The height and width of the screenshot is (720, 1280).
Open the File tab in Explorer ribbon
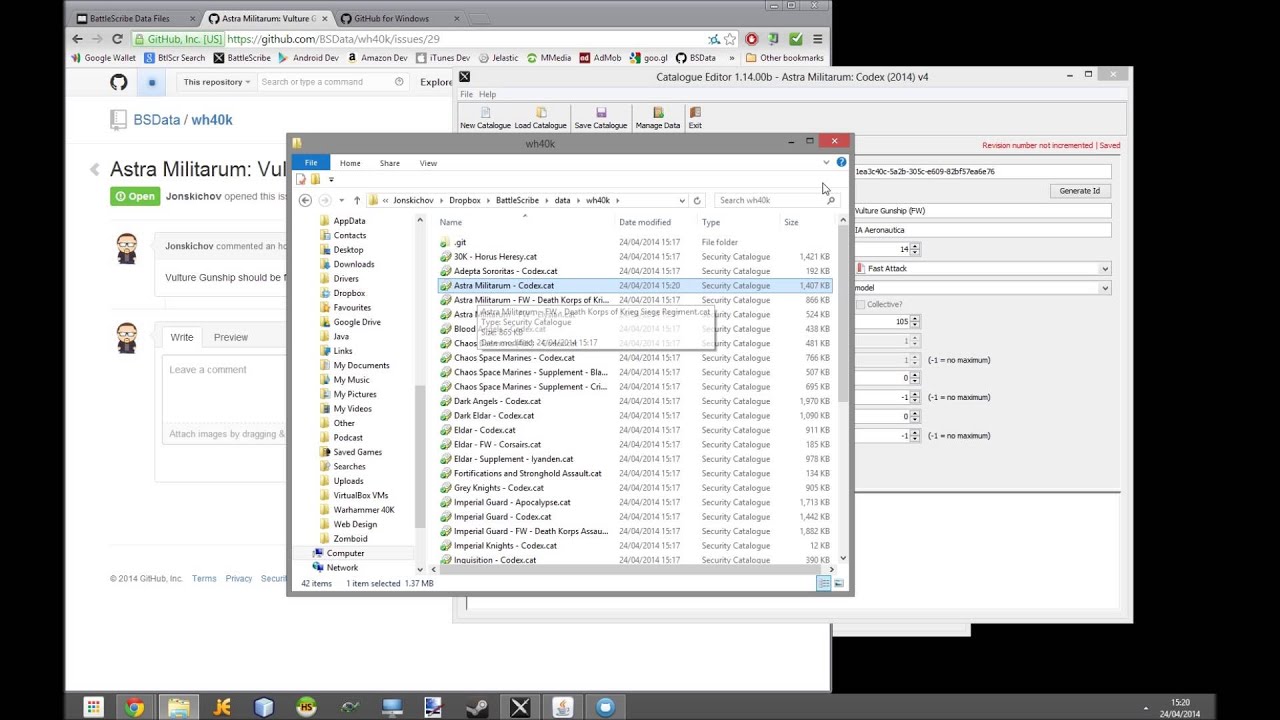[x=311, y=163]
